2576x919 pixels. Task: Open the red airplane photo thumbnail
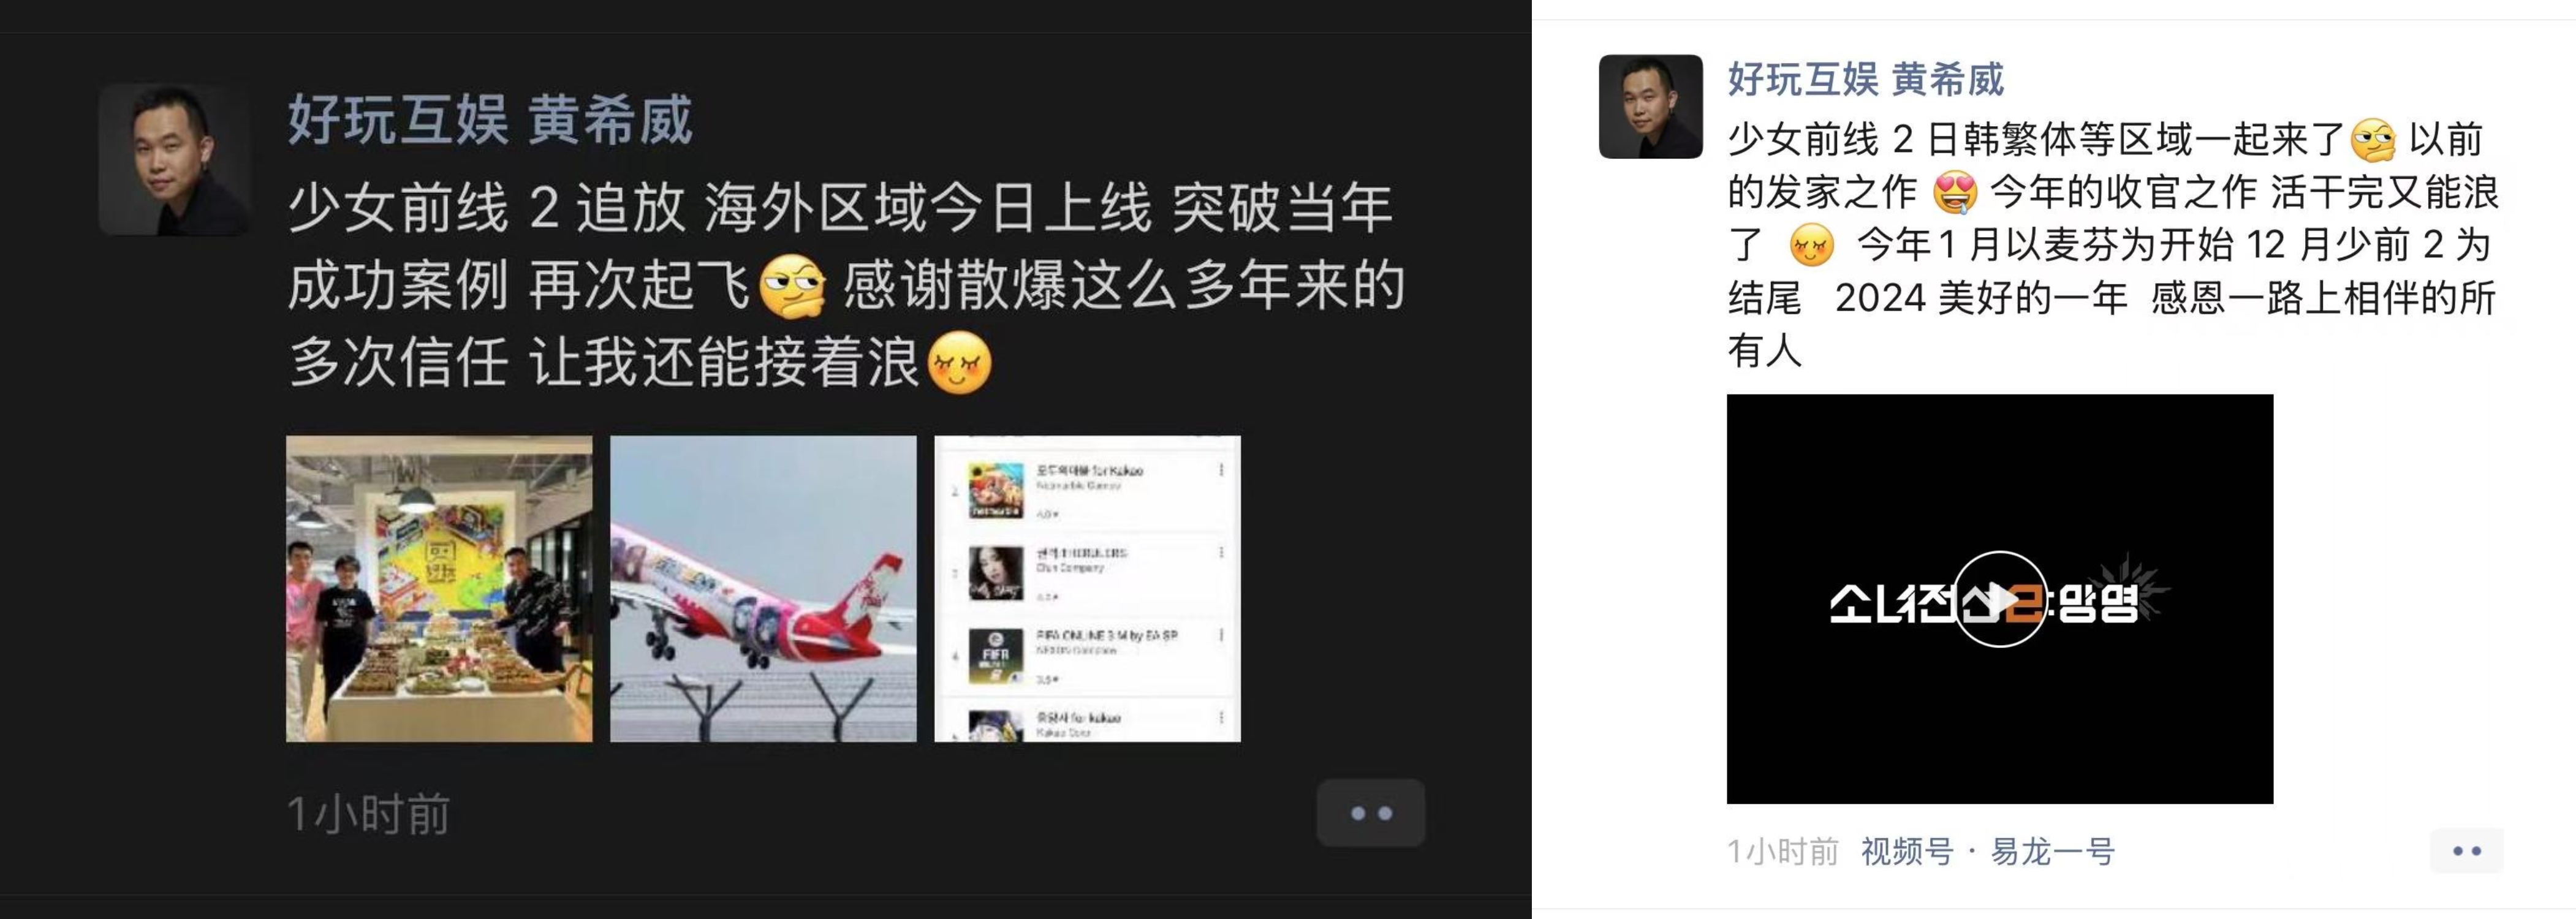pyautogui.click(x=763, y=589)
